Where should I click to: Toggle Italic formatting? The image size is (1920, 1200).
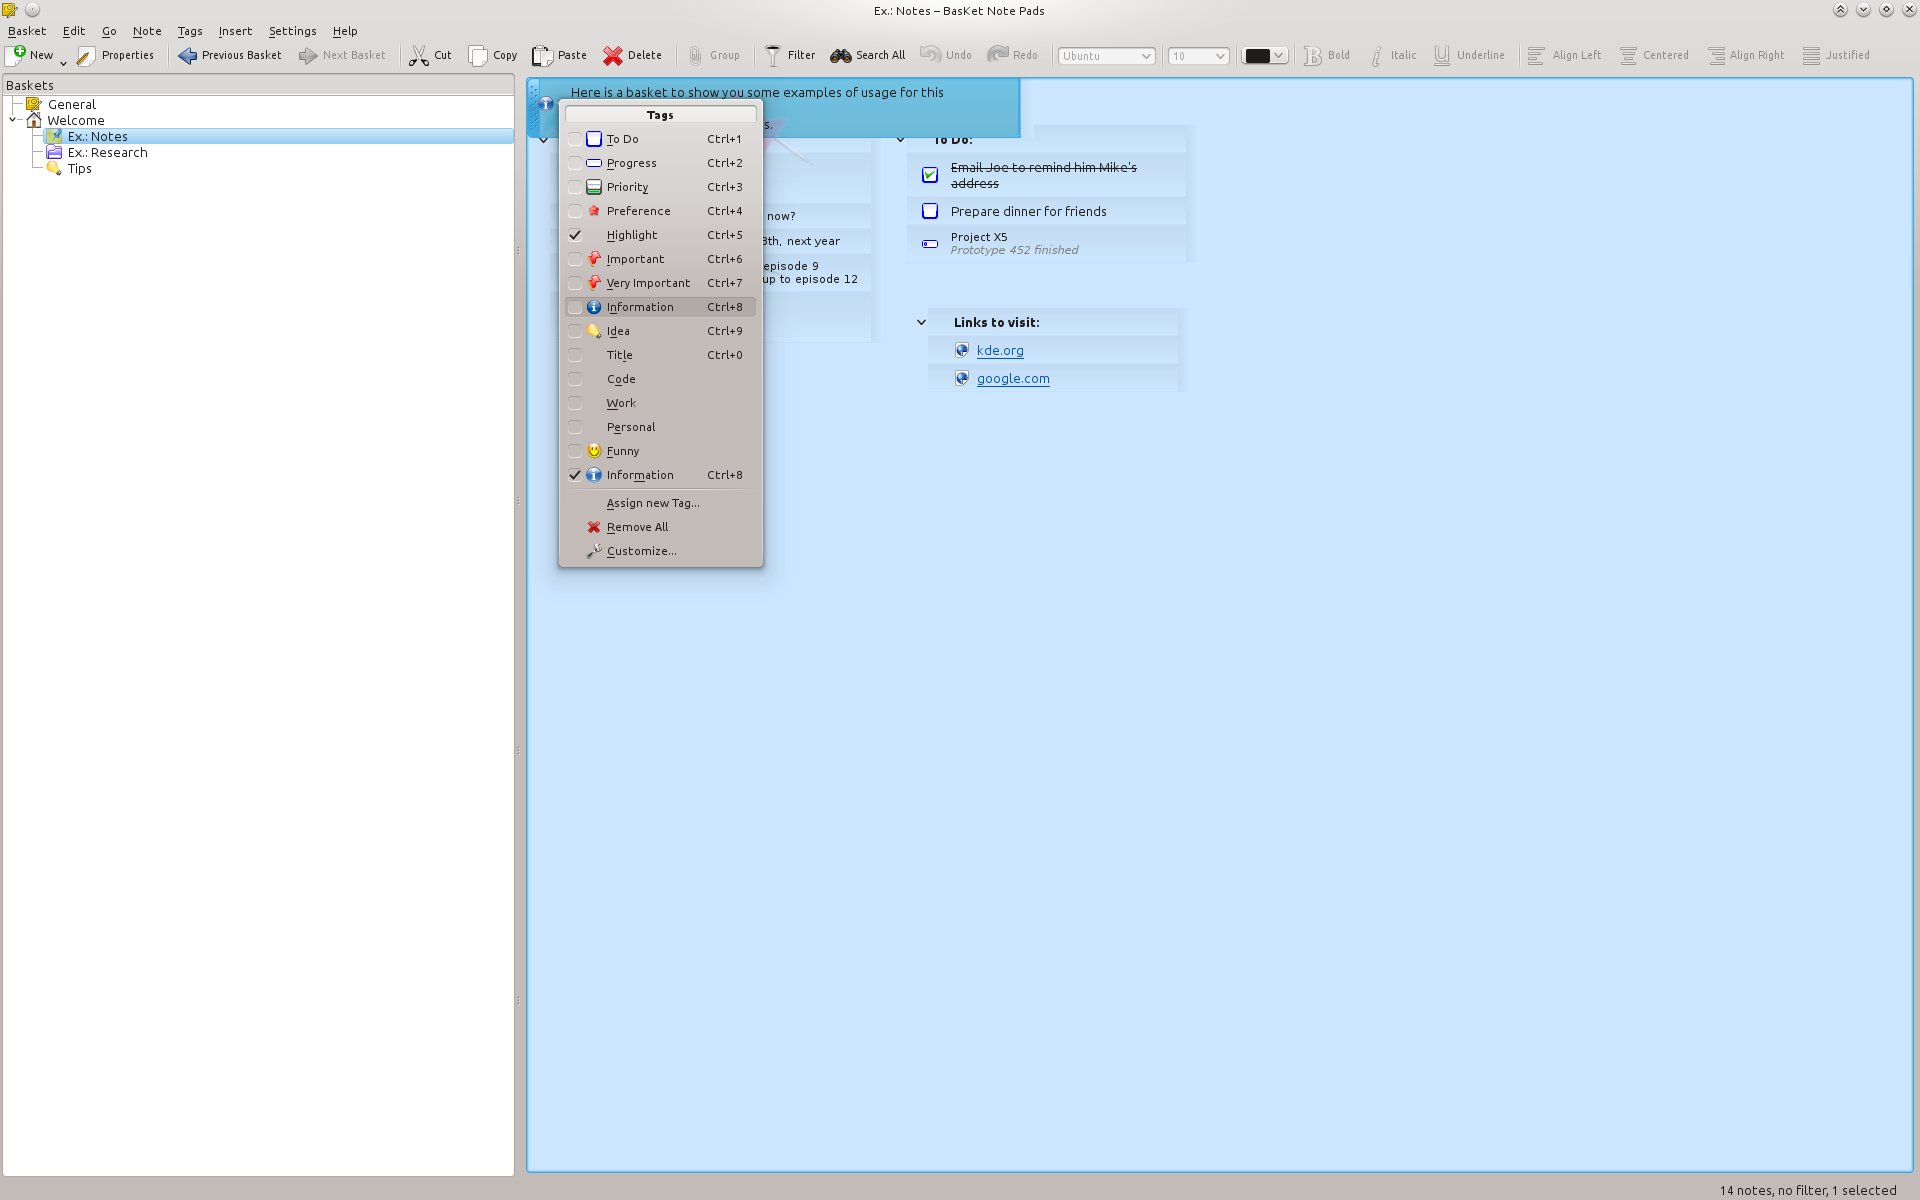pos(1392,55)
